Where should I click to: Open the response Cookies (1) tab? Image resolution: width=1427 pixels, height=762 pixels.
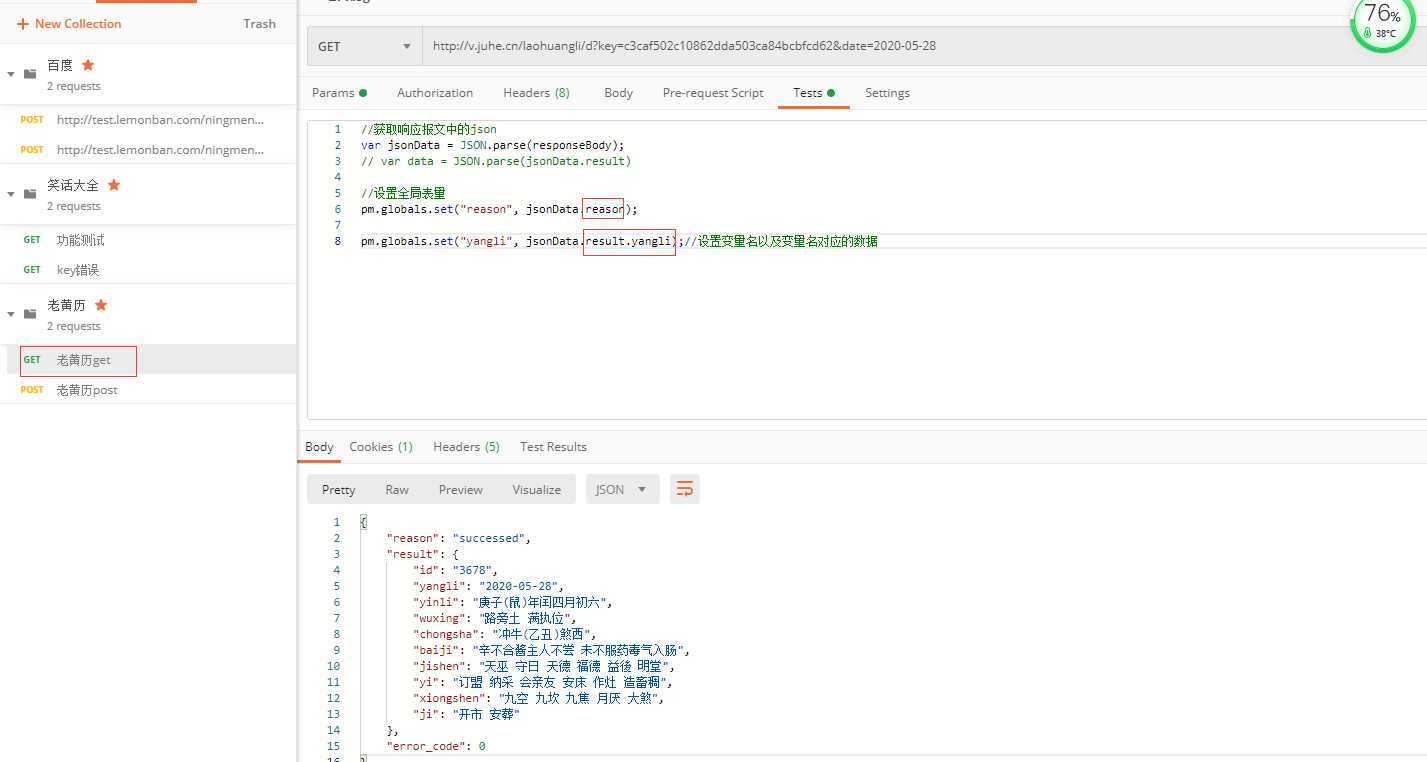click(x=381, y=447)
